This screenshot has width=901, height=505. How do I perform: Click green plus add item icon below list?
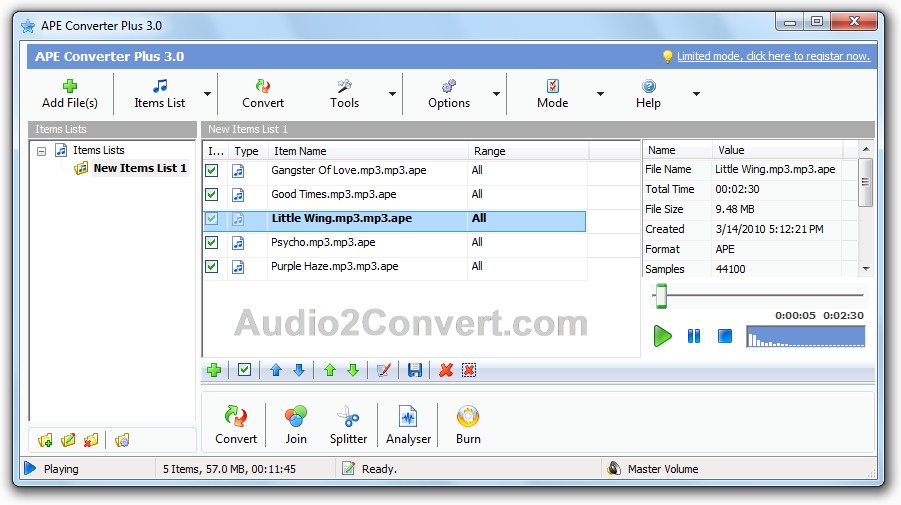214,371
